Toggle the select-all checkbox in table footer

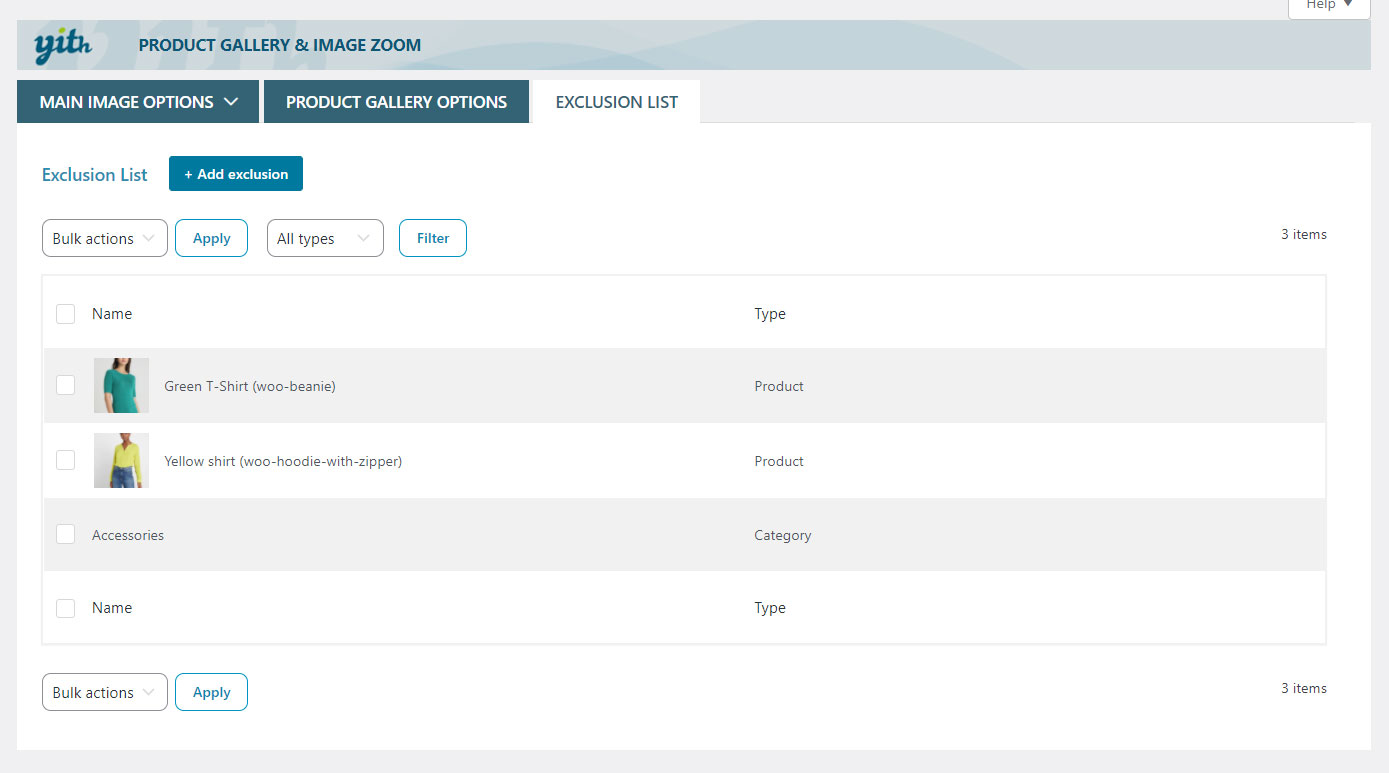(x=66, y=608)
